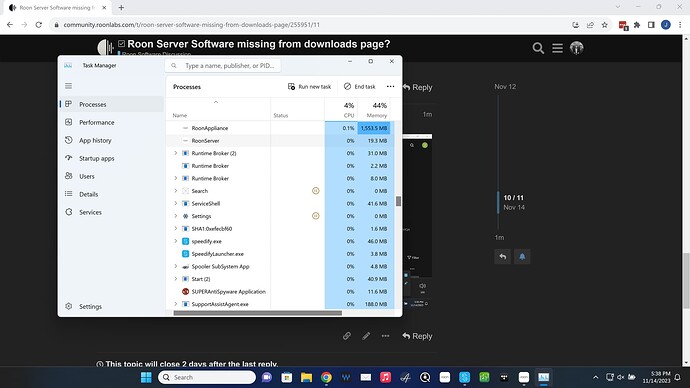Show more post actions ellipsis
Screen dimensions: 690x388
tap(385, 336)
